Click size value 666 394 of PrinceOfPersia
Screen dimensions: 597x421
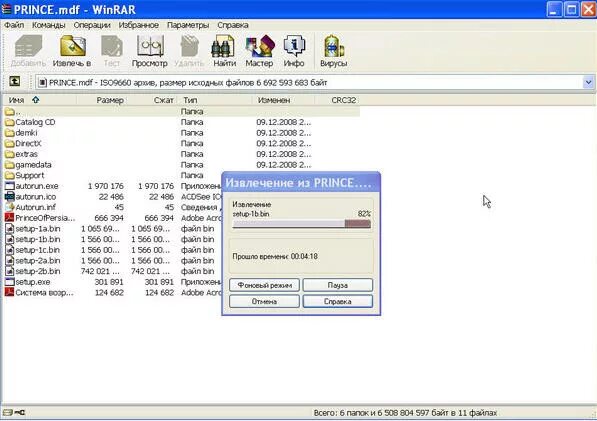[x=109, y=218]
